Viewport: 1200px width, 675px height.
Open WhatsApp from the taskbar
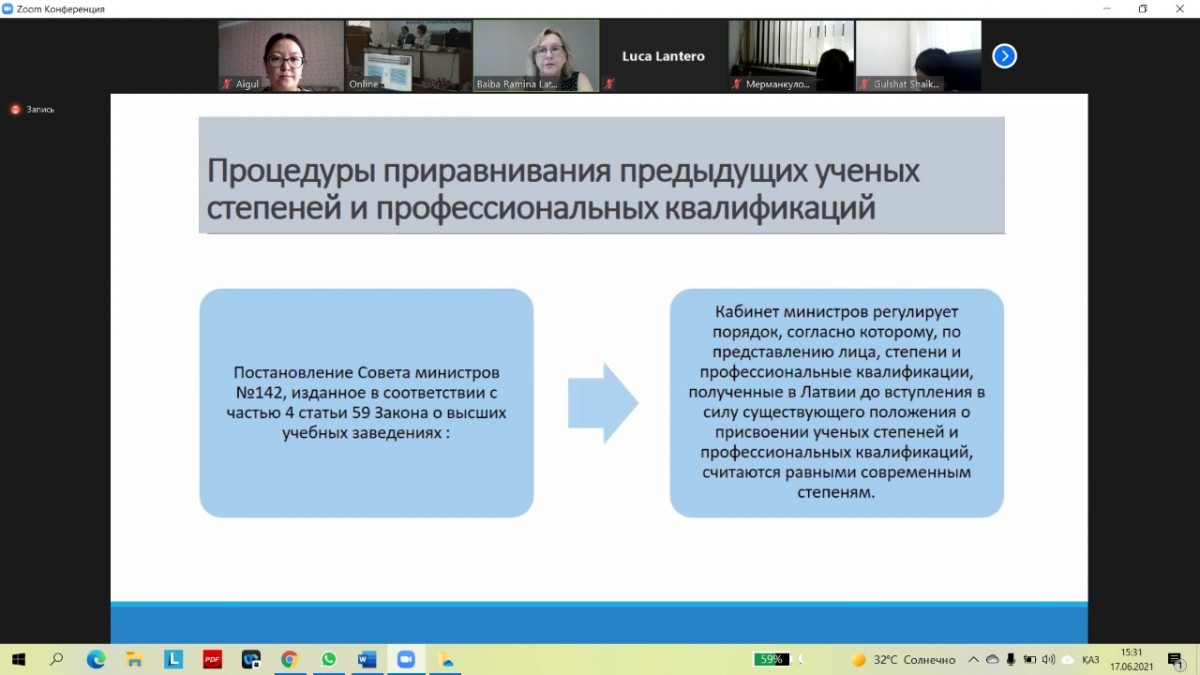(x=329, y=659)
